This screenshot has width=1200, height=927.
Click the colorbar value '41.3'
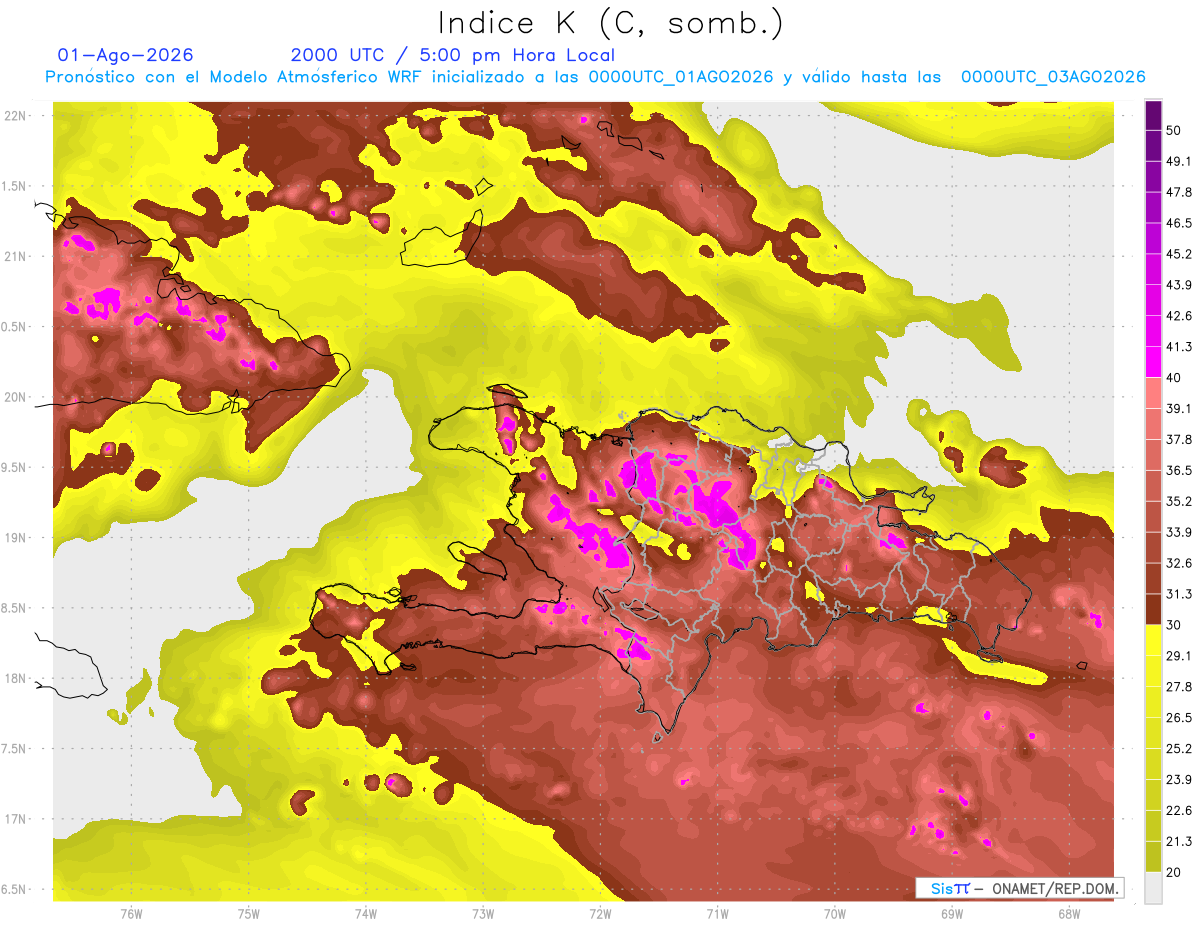click(x=1178, y=346)
